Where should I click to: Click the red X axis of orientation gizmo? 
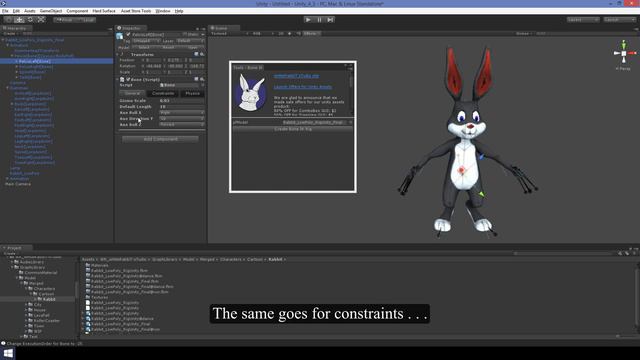[x=632, y=53]
